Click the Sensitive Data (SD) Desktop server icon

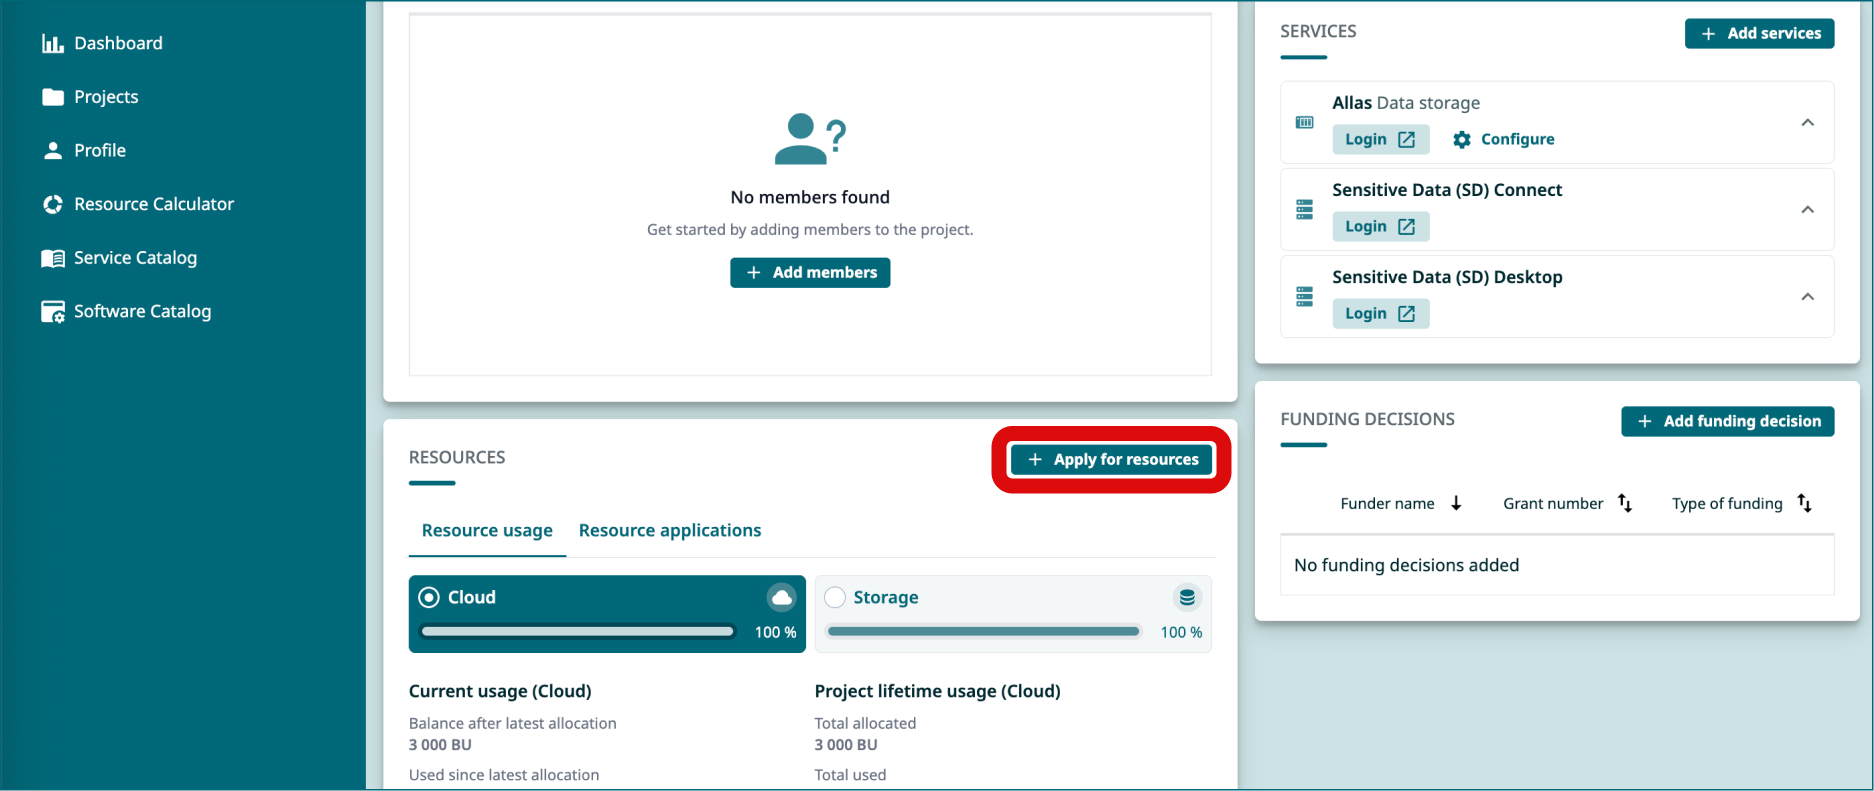pyautogui.click(x=1305, y=296)
